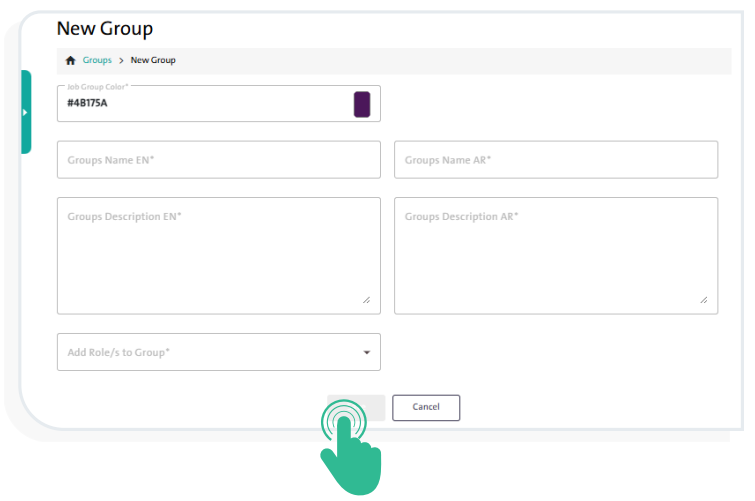This screenshot has width=755, height=501.
Task: Click into the Groups Name EN field
Action: (x=218, y=160)
